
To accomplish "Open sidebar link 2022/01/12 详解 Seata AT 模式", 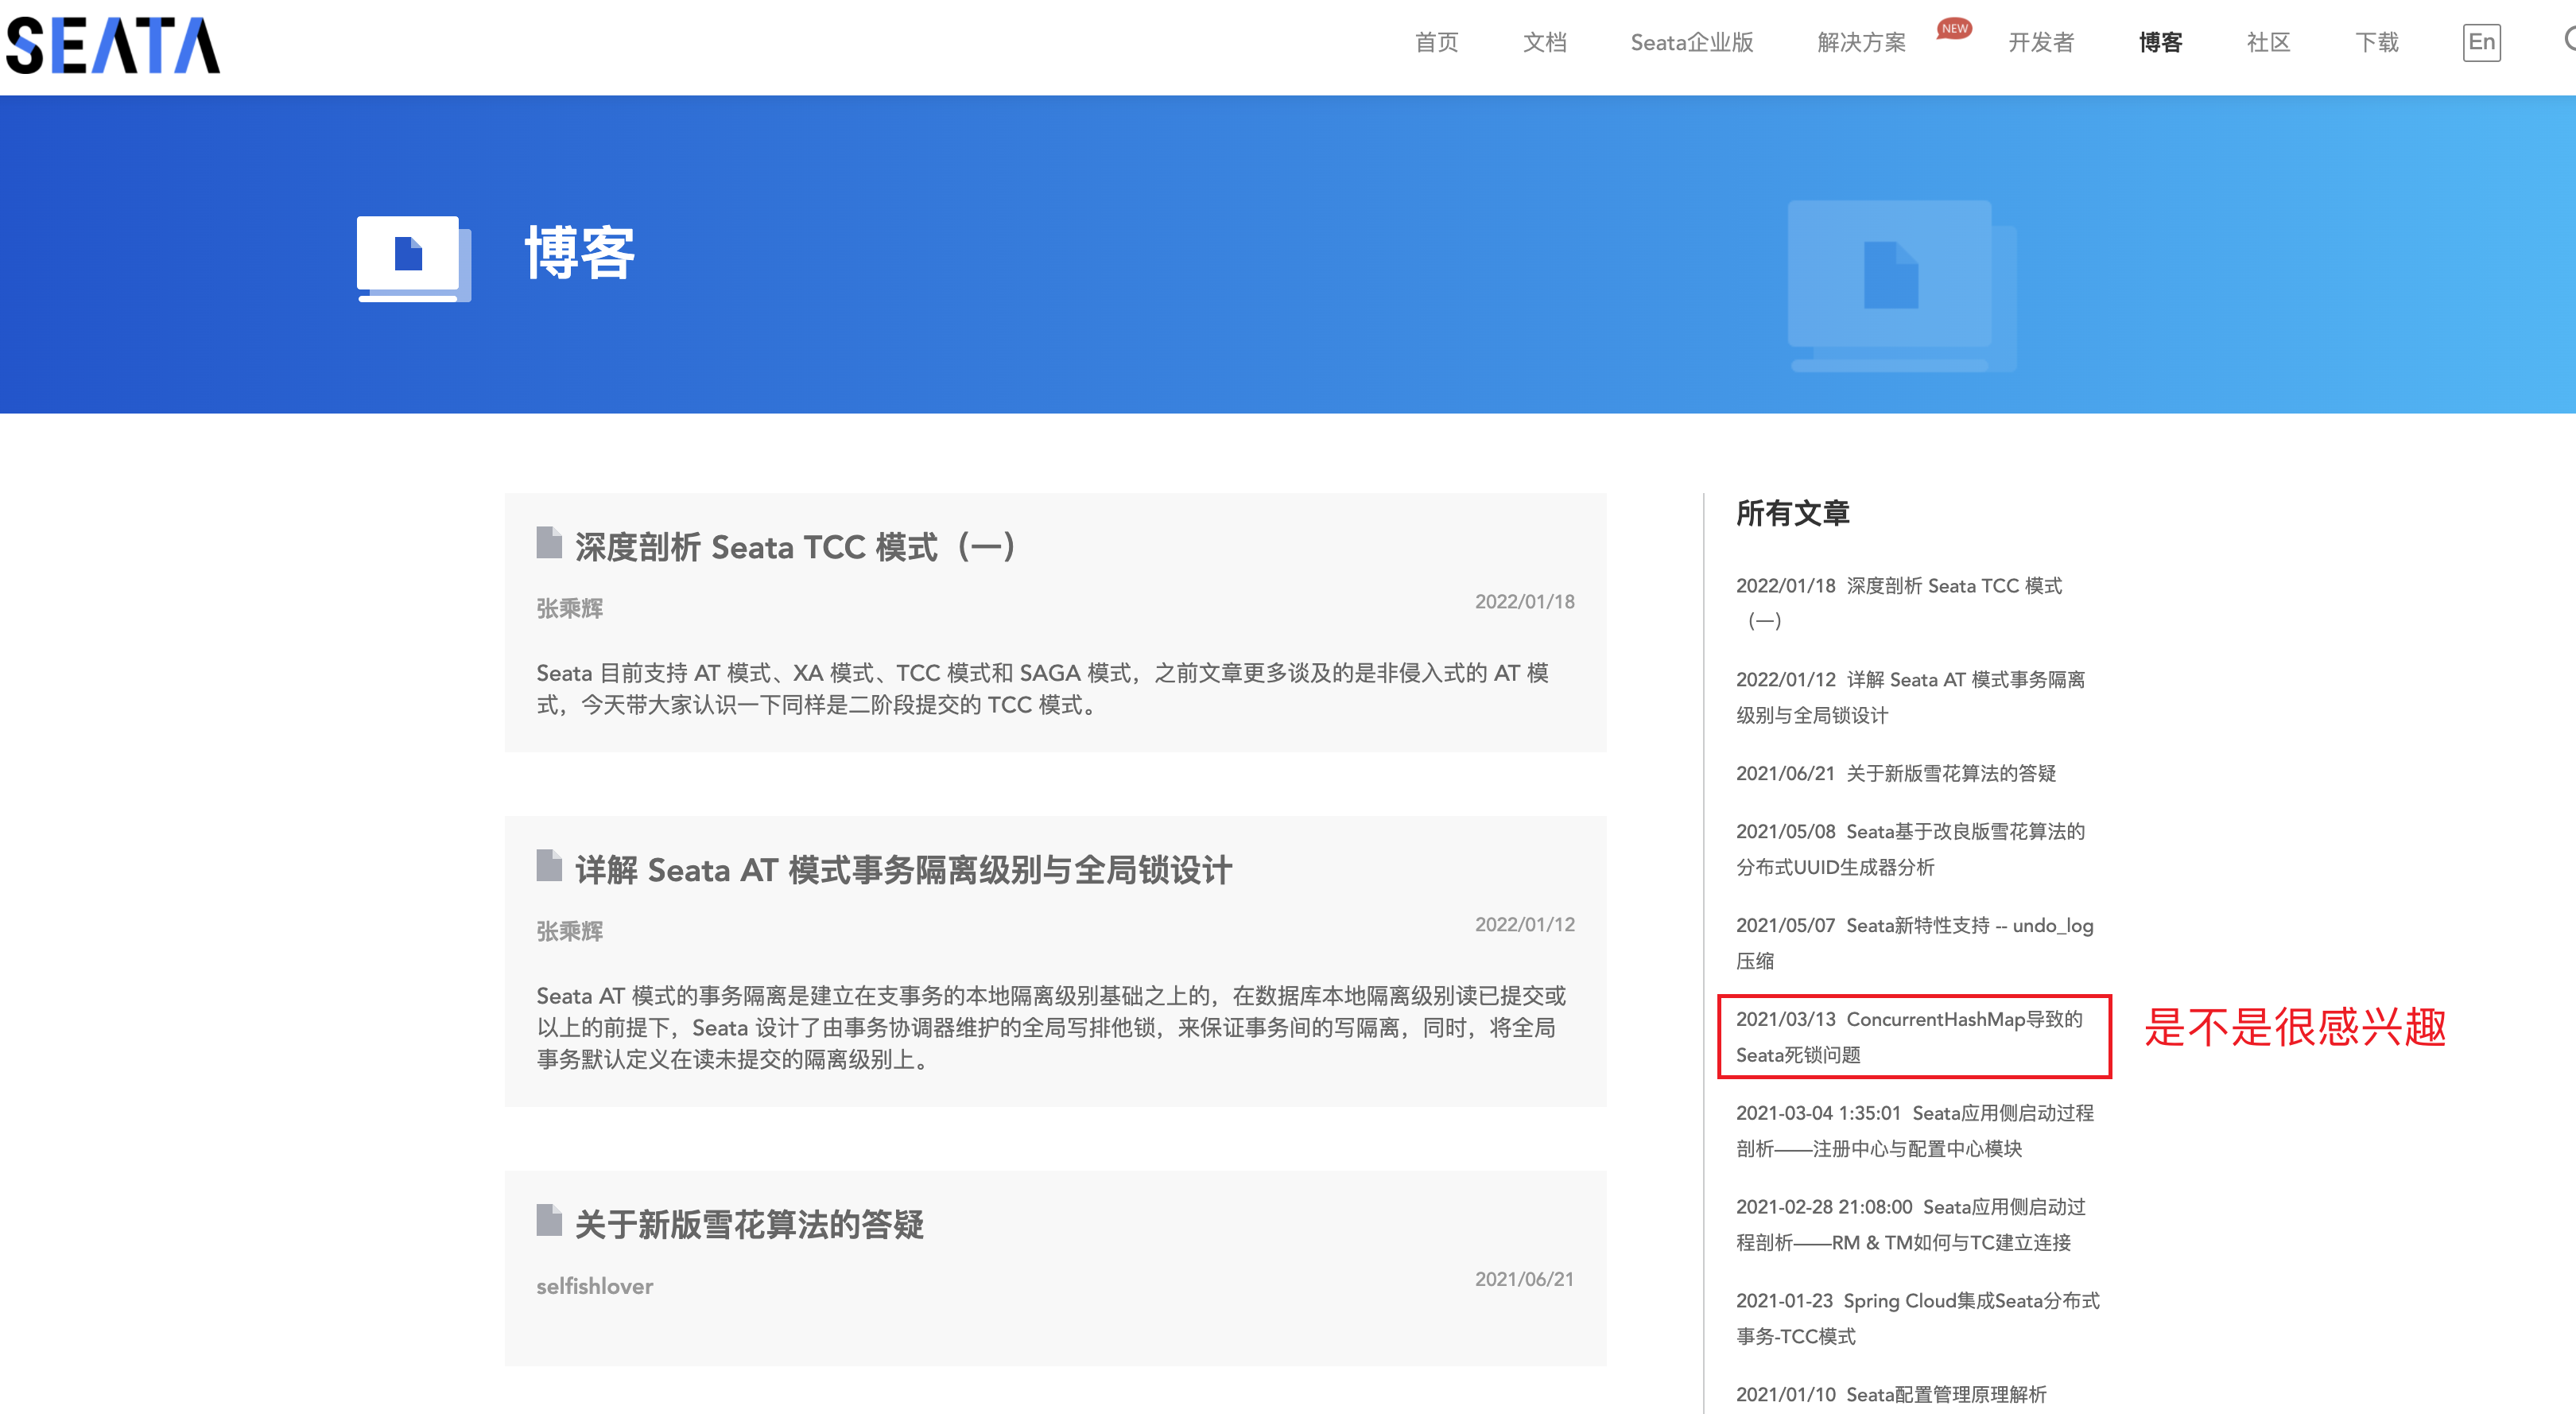I will click(1910, 697).
